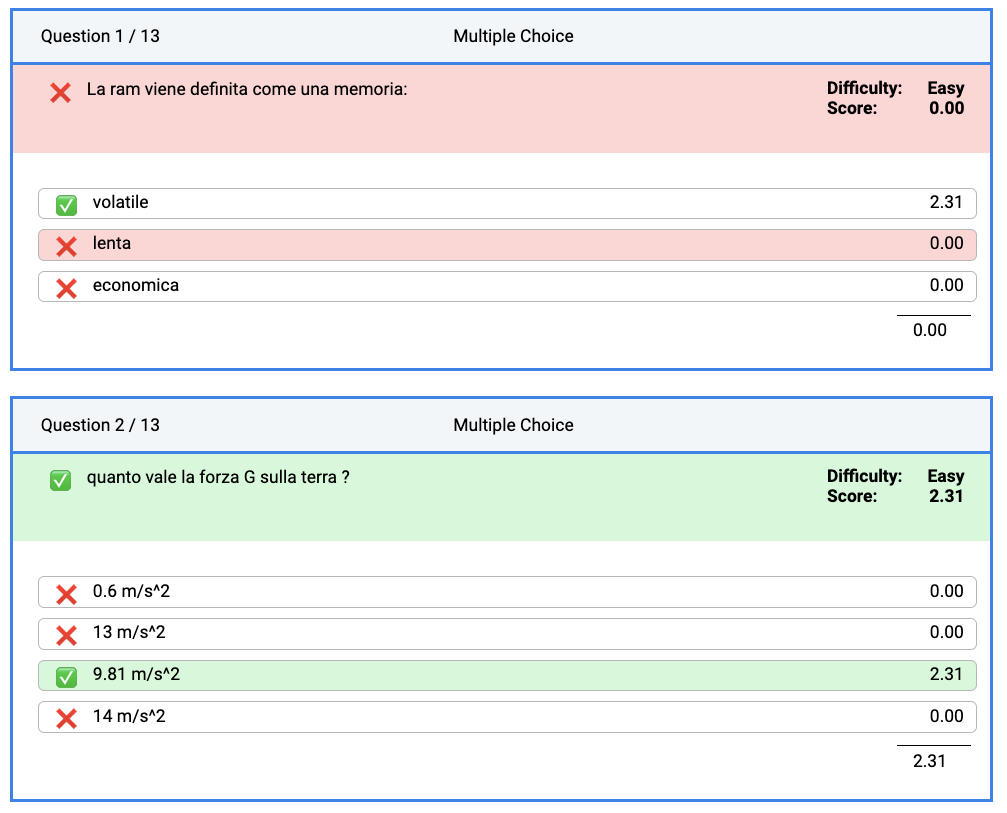Click the question text 'quanto vale la forza G sulla terra ?'

(x=218, y=477)
